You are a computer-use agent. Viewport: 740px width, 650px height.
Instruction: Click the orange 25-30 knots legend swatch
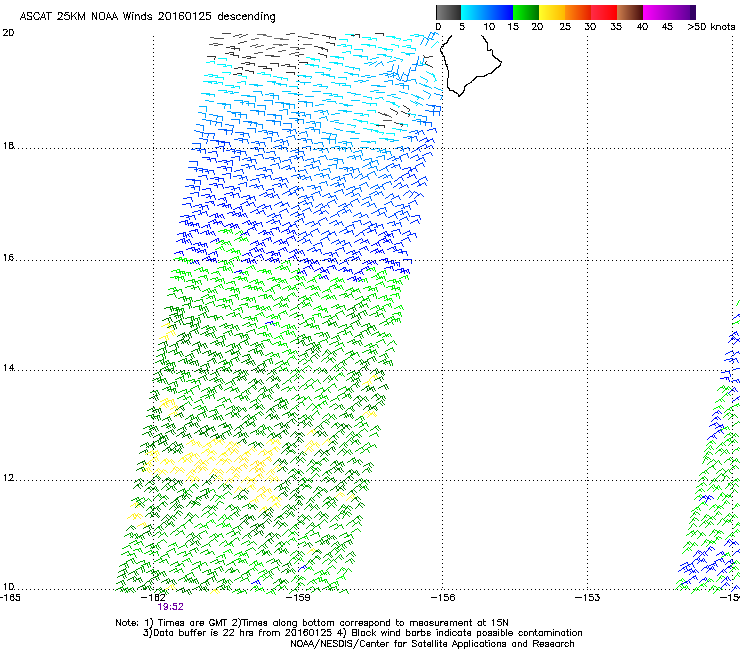tap(578, 12)
